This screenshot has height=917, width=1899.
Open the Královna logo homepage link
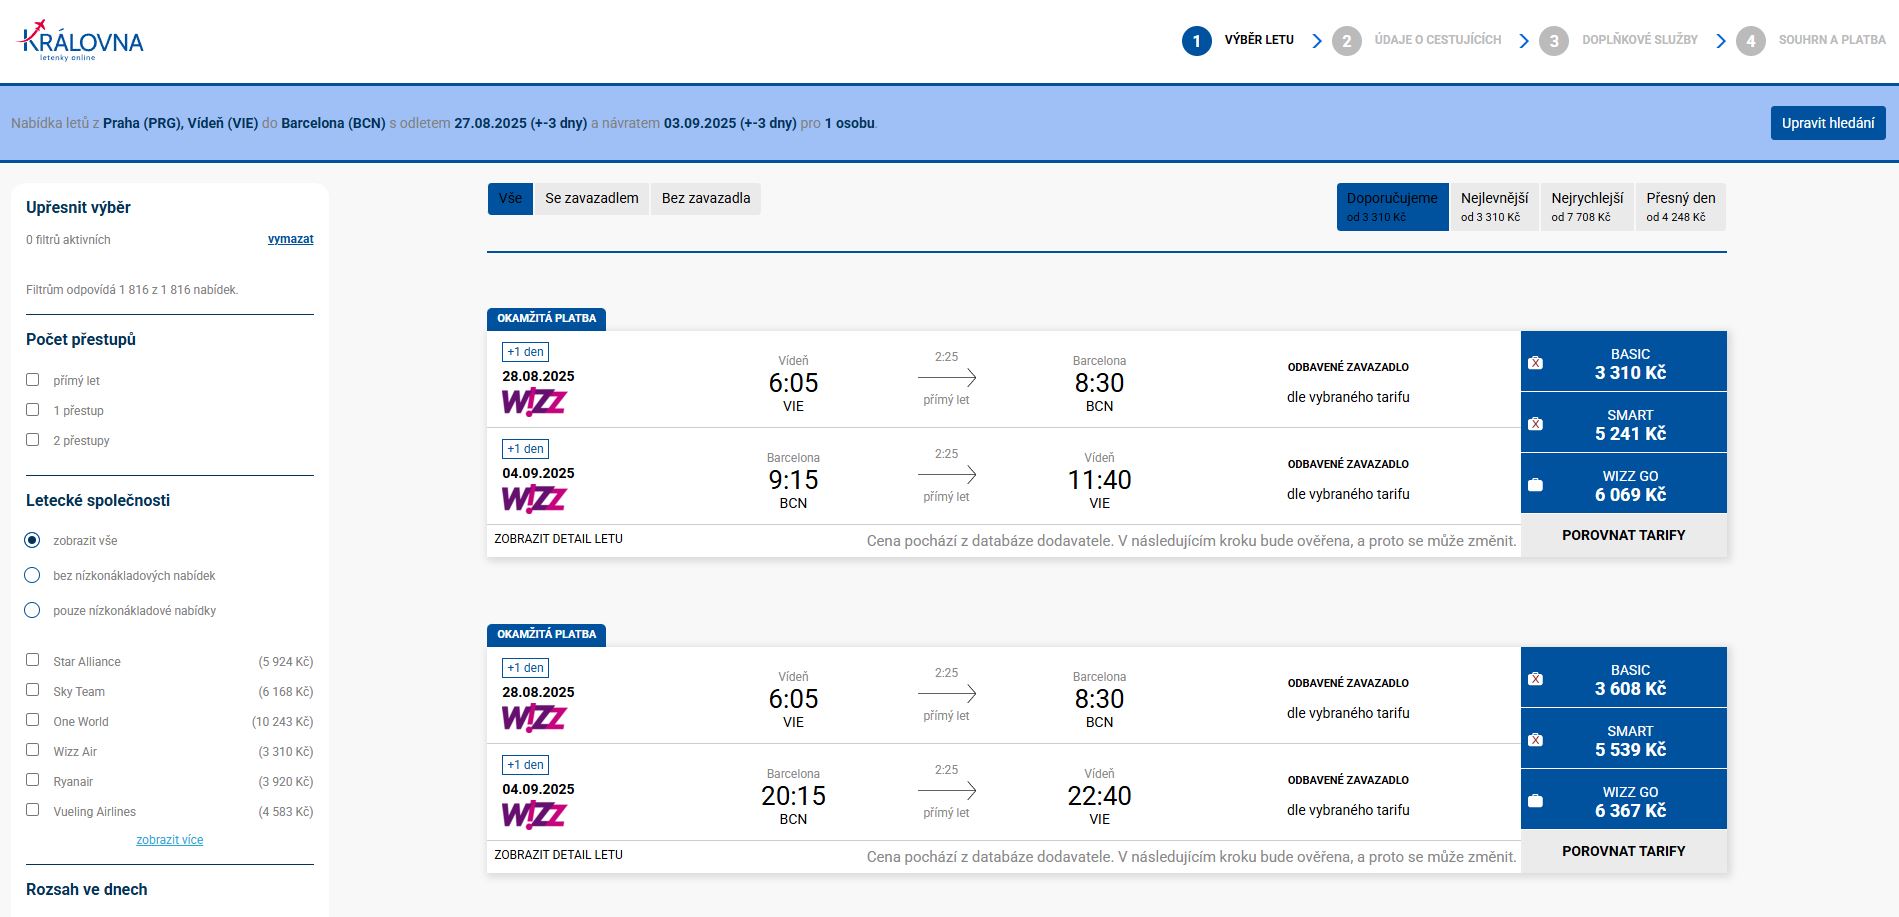[x=82, y=41]
